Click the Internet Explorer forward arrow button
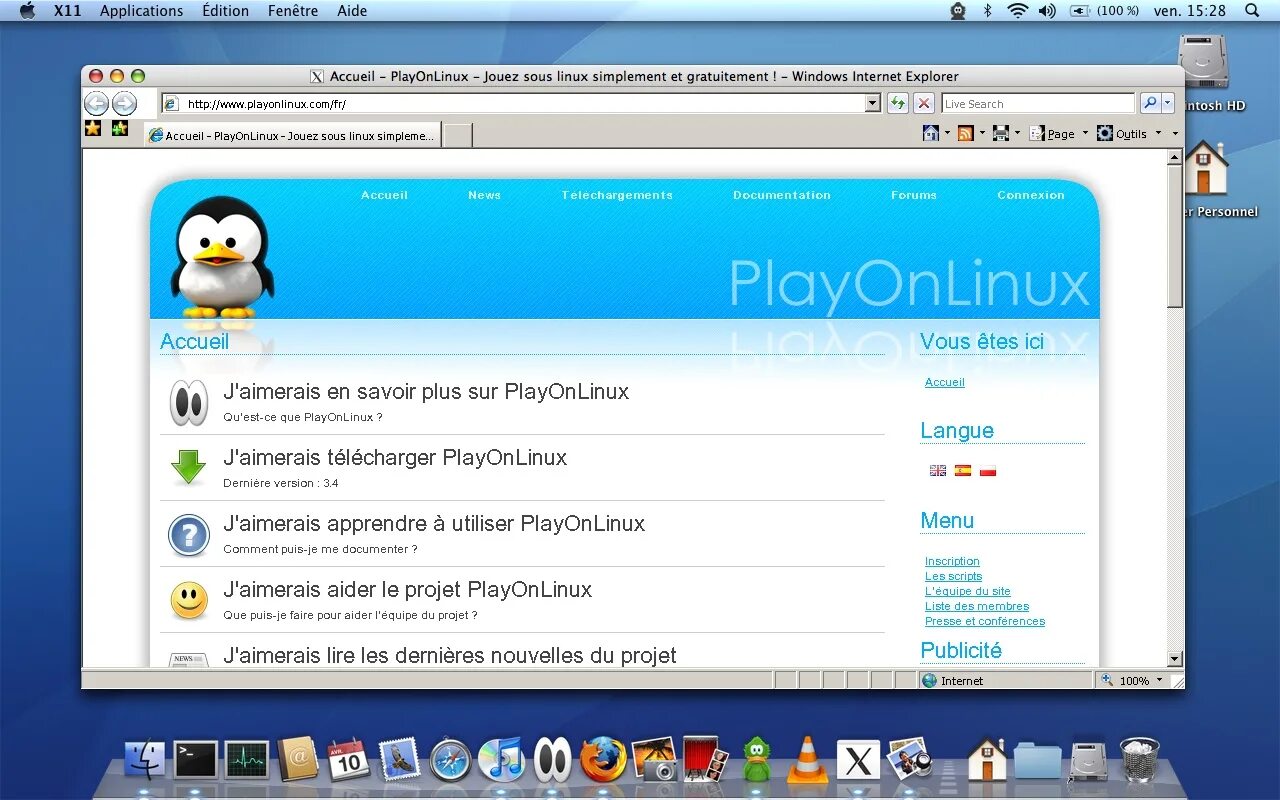 tap(124, 103)
